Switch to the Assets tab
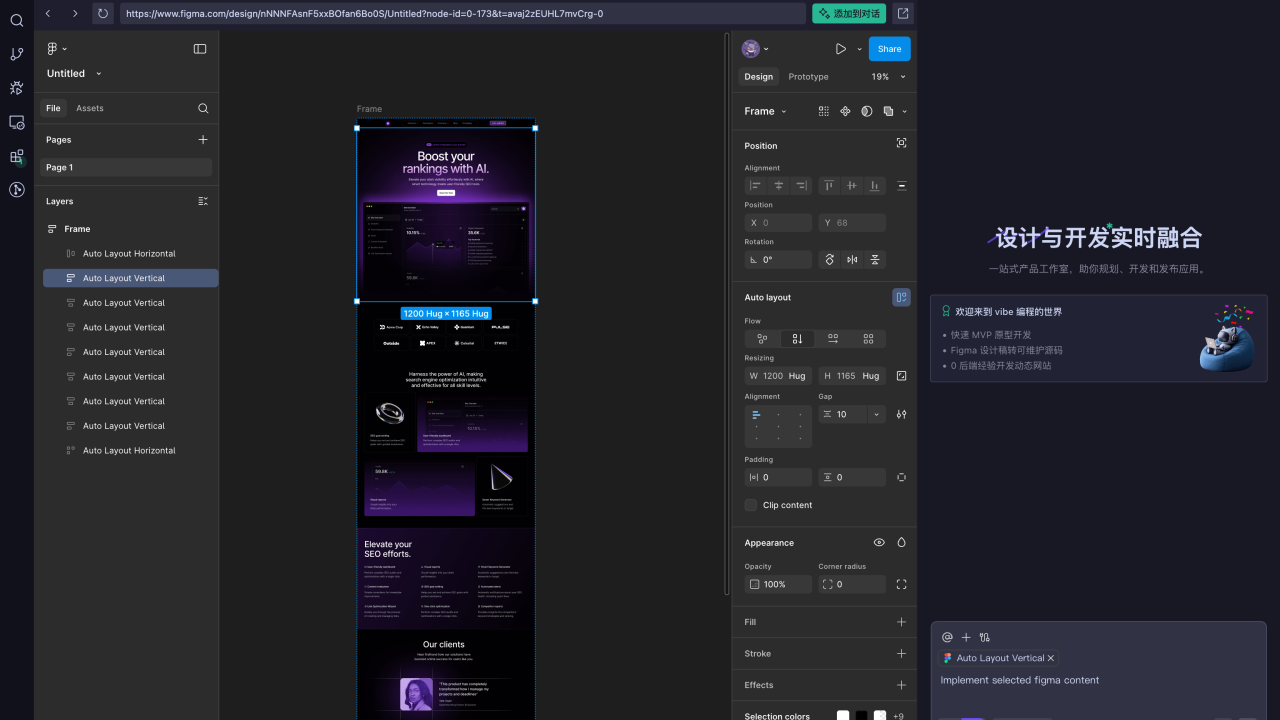This screenshot has height=720, width=1280. (x=90, y=108)
